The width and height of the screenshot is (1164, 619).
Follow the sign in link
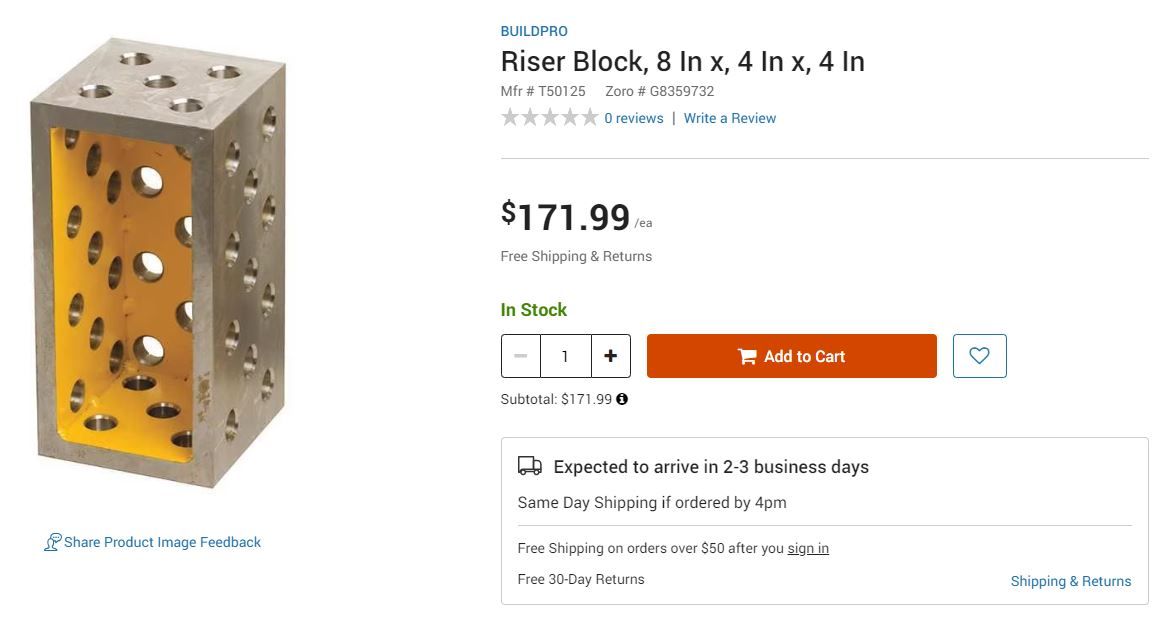[x=808, y=548]
